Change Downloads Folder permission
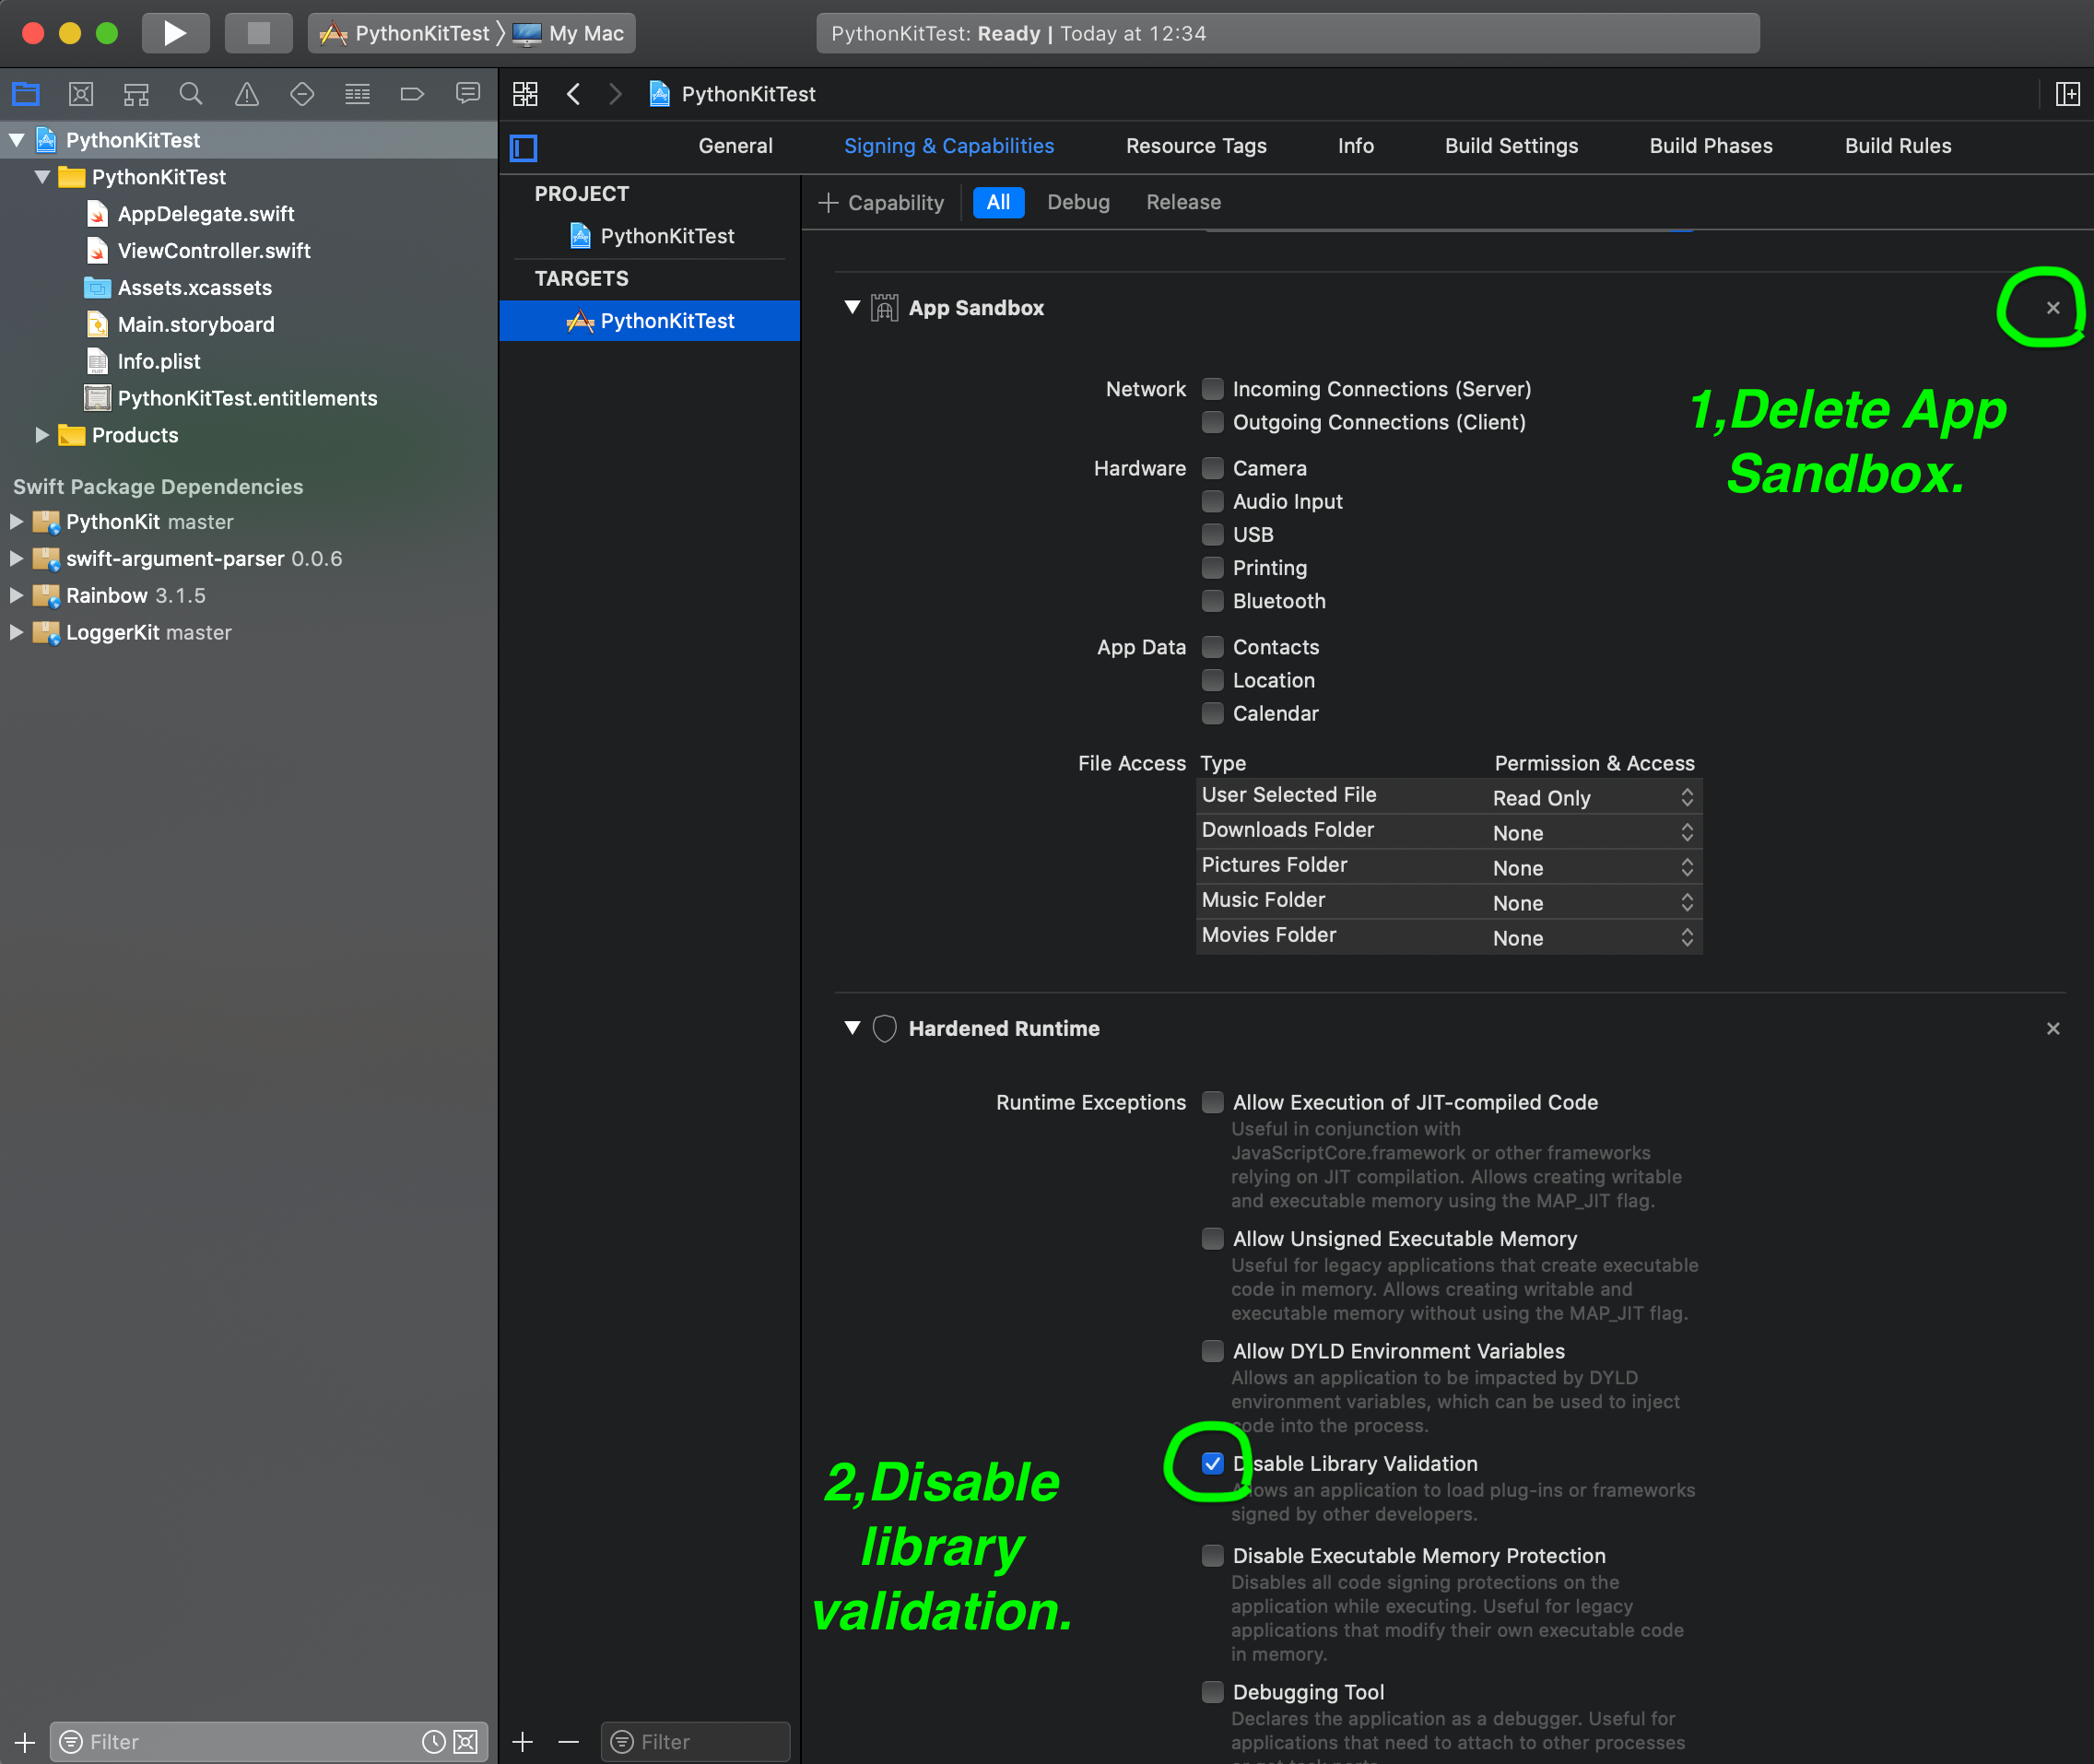2094x1764 pixels. pos(1594,833)
